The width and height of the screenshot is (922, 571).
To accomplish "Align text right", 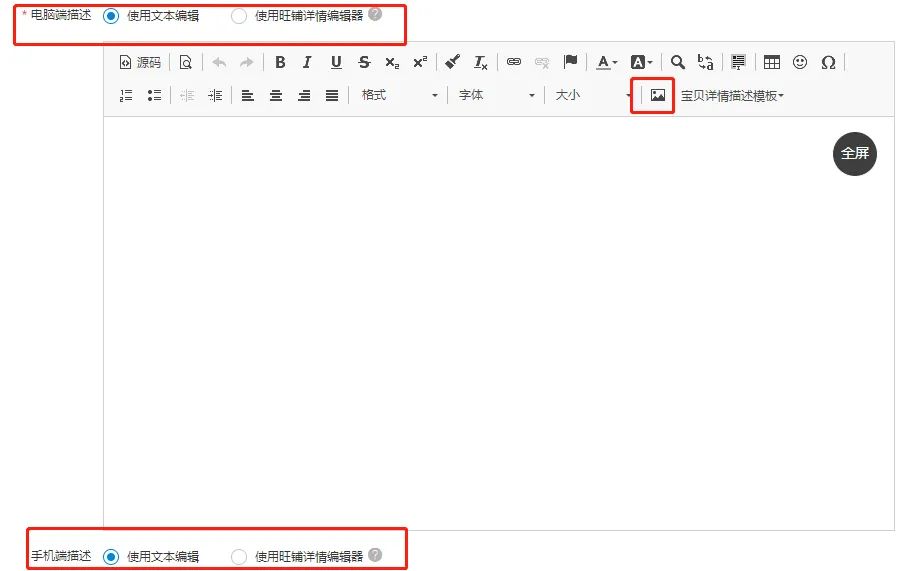I will (x=304, y=95).
